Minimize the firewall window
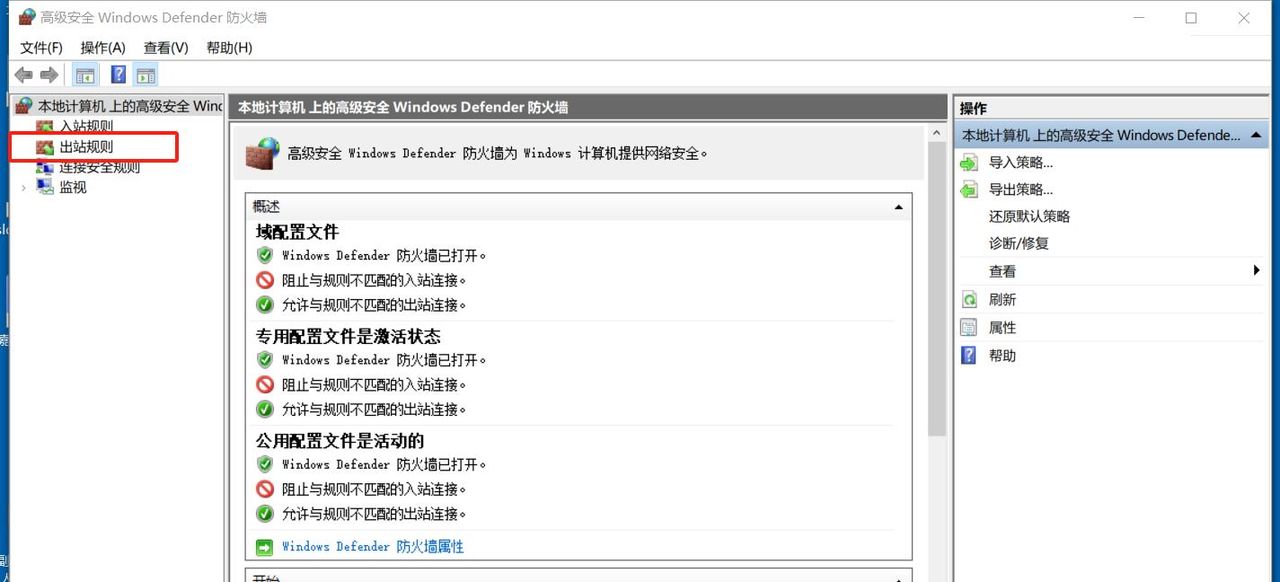The width and height of the screenshot is (1280, 582). [1139, 17]
